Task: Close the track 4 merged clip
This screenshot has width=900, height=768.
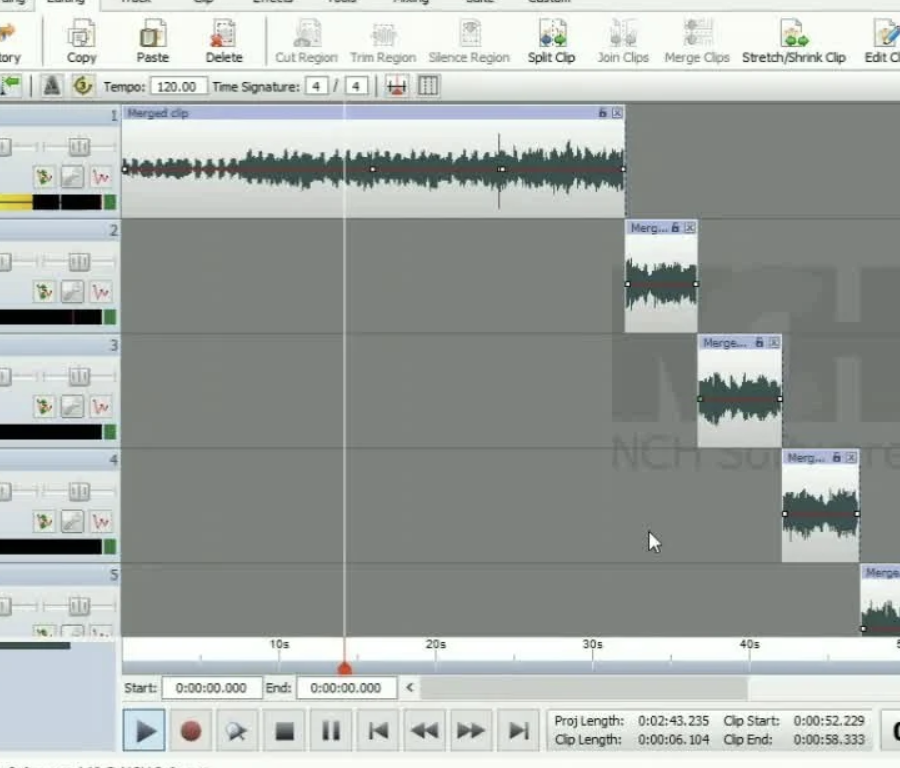Action: (x=851, y=458)
